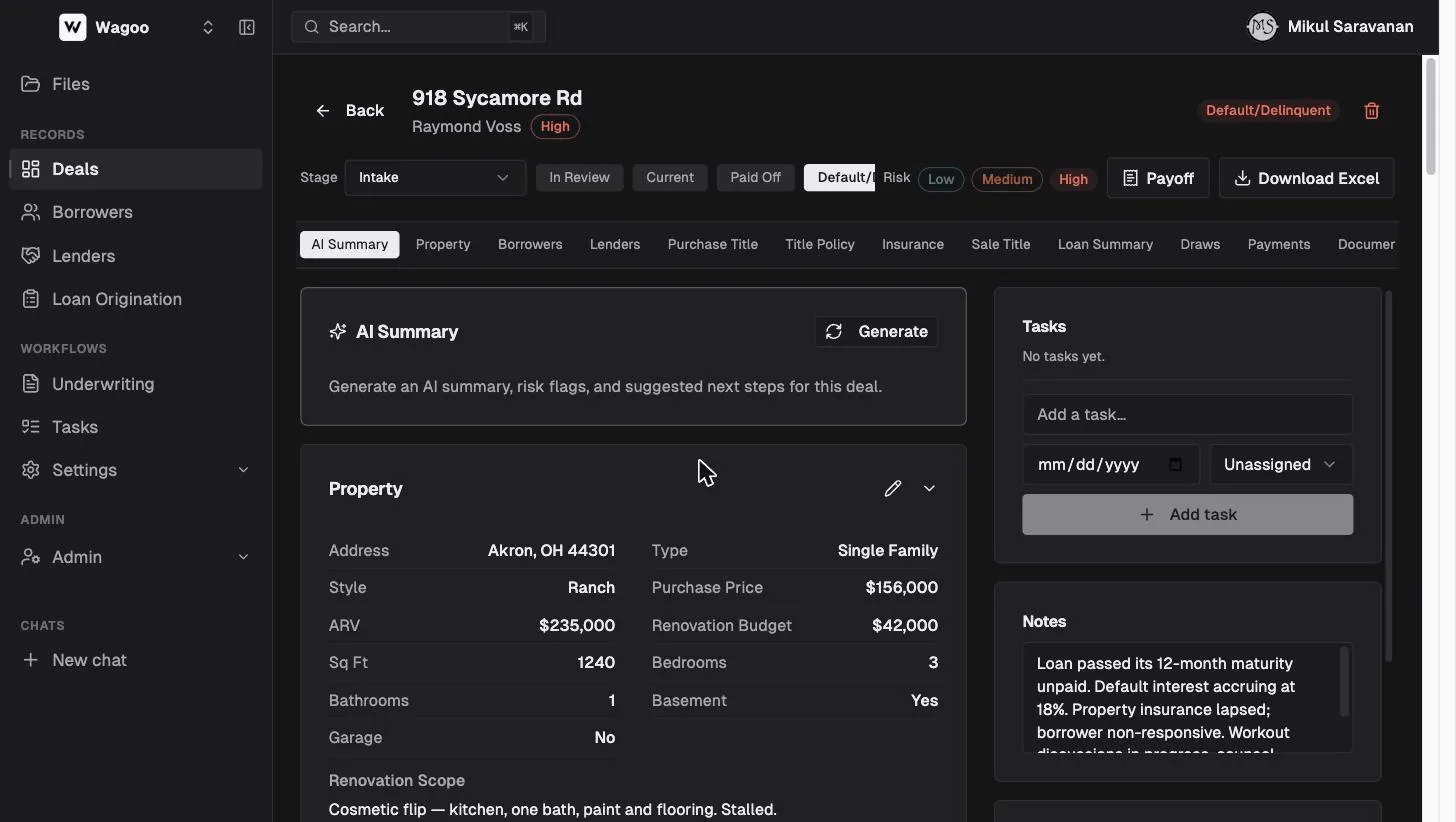Click the ARV value $235,000

tap(577, 626)
